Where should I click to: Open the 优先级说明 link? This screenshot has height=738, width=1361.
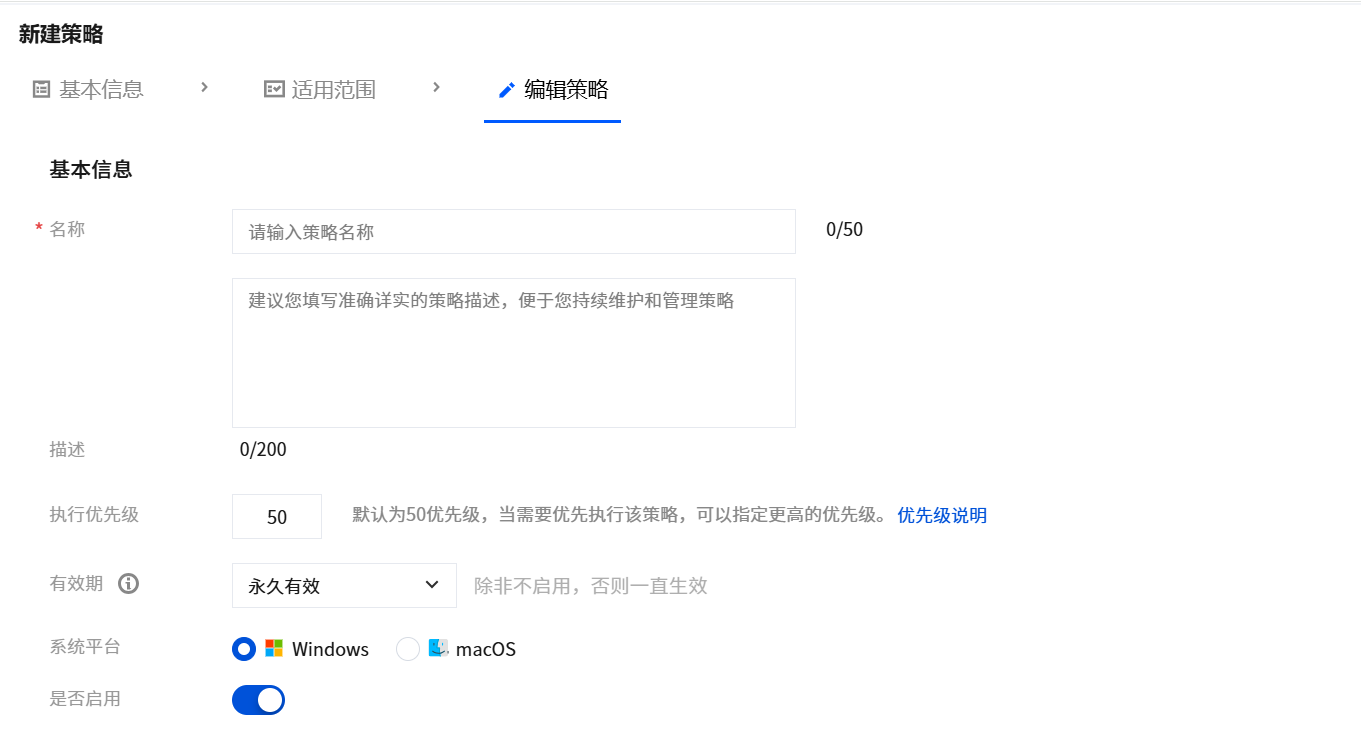tap(942, 515)
